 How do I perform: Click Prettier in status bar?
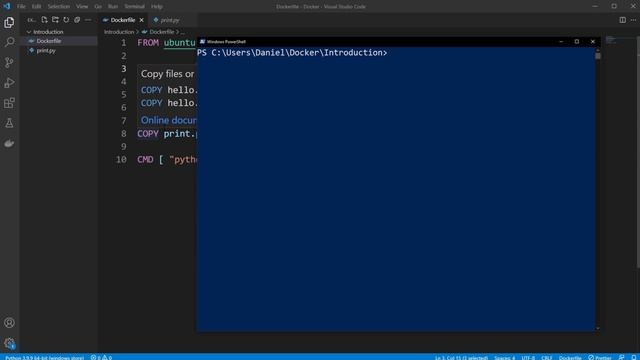point(600,358)
